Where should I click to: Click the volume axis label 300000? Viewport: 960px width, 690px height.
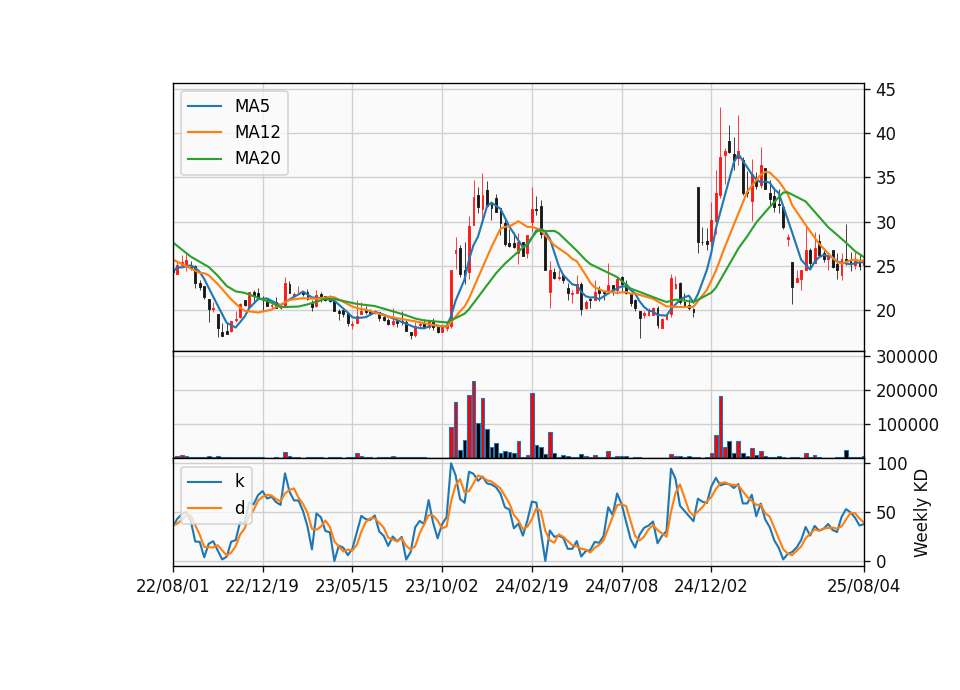click(x=907, y=357)
